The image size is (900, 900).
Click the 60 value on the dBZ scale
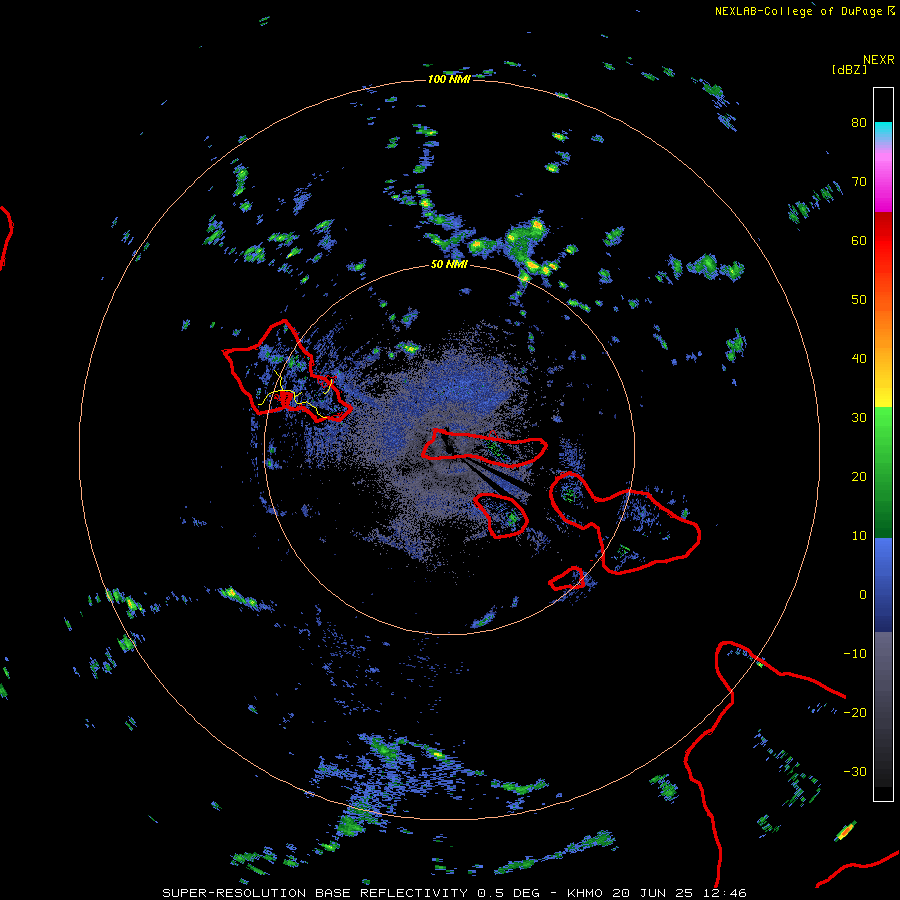point(859,240)
